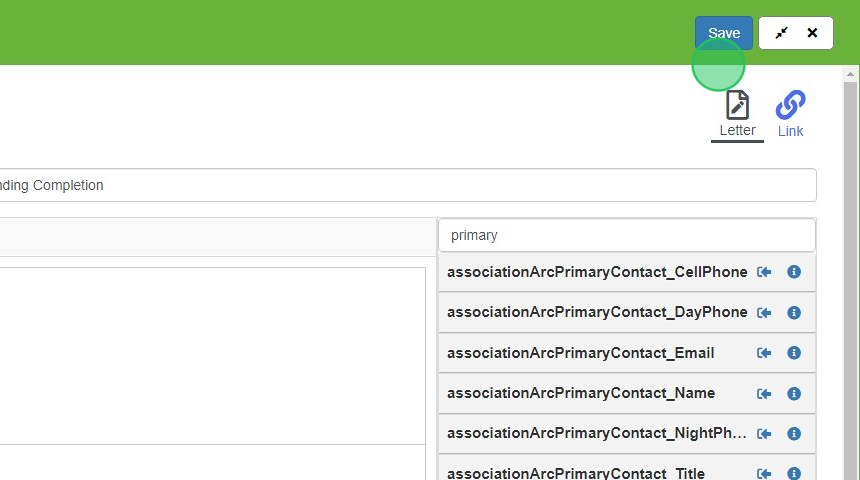This screenshot has height=480, width=860.
Task: Select the associationArcPrimaryContact_Email list item
Action: [x=626, y=353]
